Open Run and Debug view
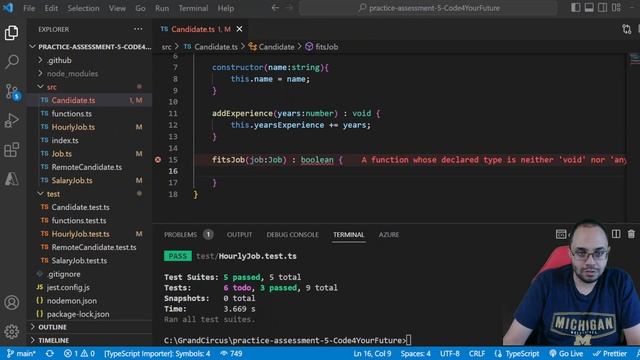640x360 pixels. [11, 121]
